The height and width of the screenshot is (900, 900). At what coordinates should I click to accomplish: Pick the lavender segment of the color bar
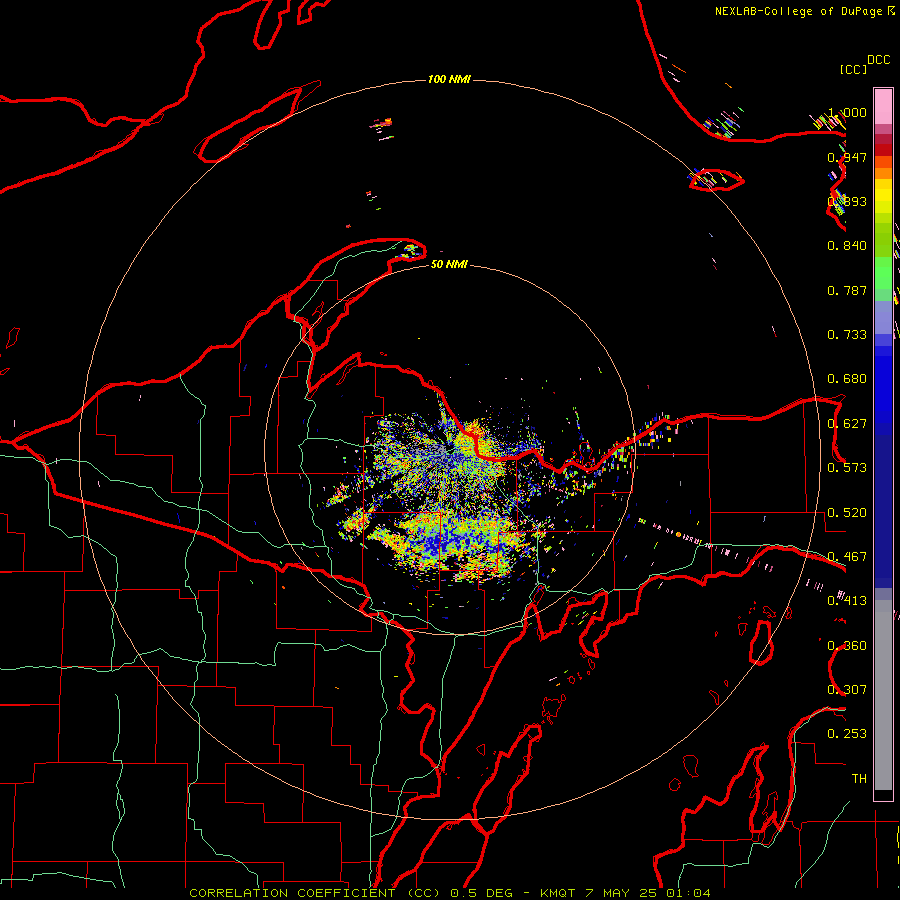coord(883,317)
